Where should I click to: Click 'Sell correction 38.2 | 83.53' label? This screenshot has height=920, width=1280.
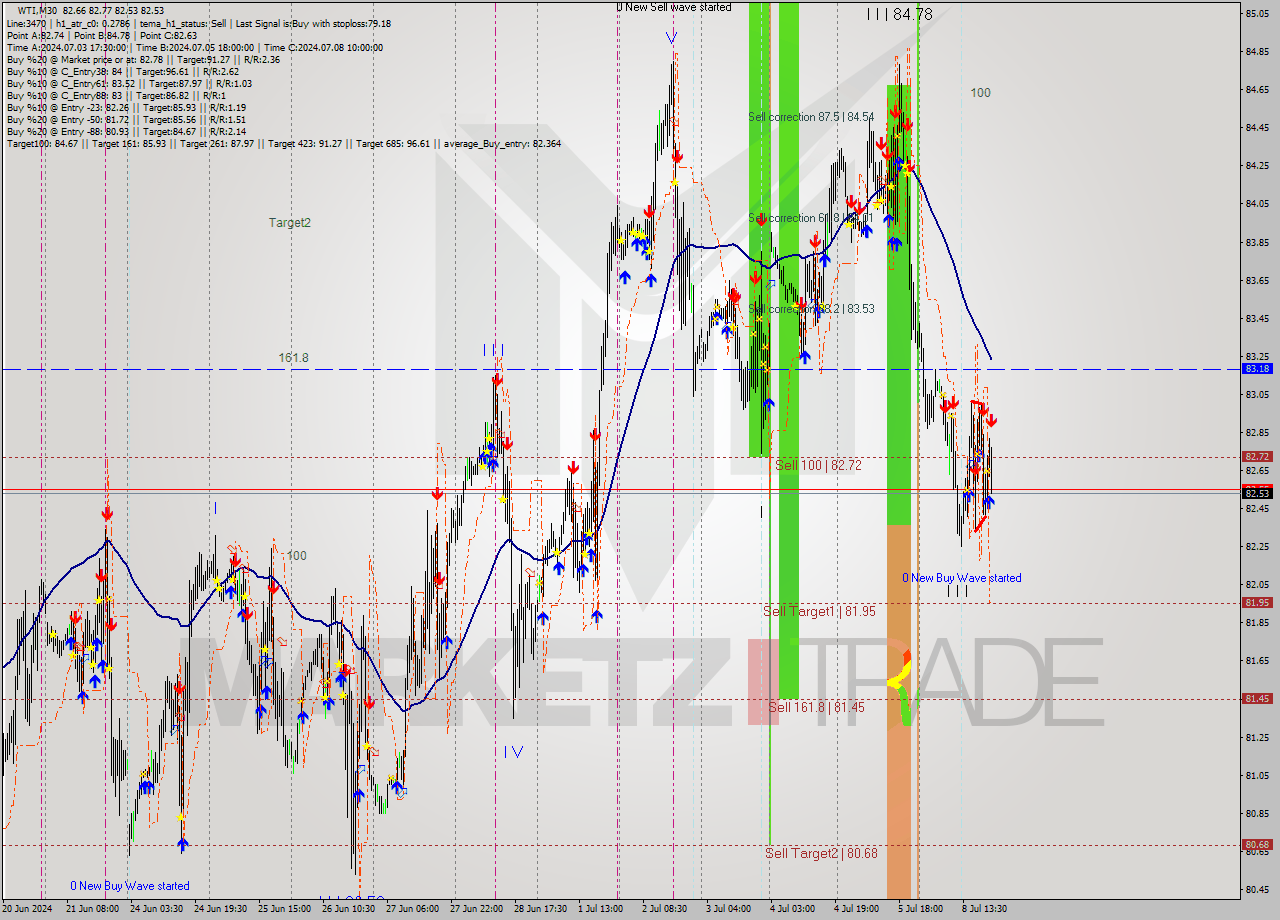point(811,309)
